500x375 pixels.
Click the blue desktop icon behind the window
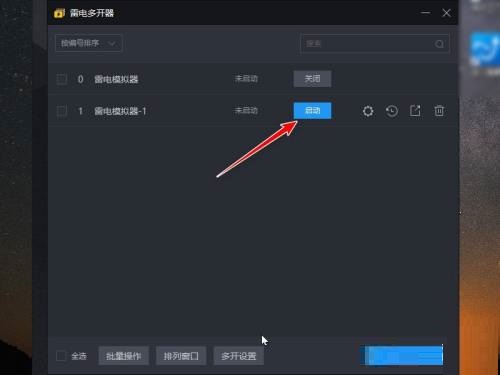pyautogui.click(x=485, y=50)
